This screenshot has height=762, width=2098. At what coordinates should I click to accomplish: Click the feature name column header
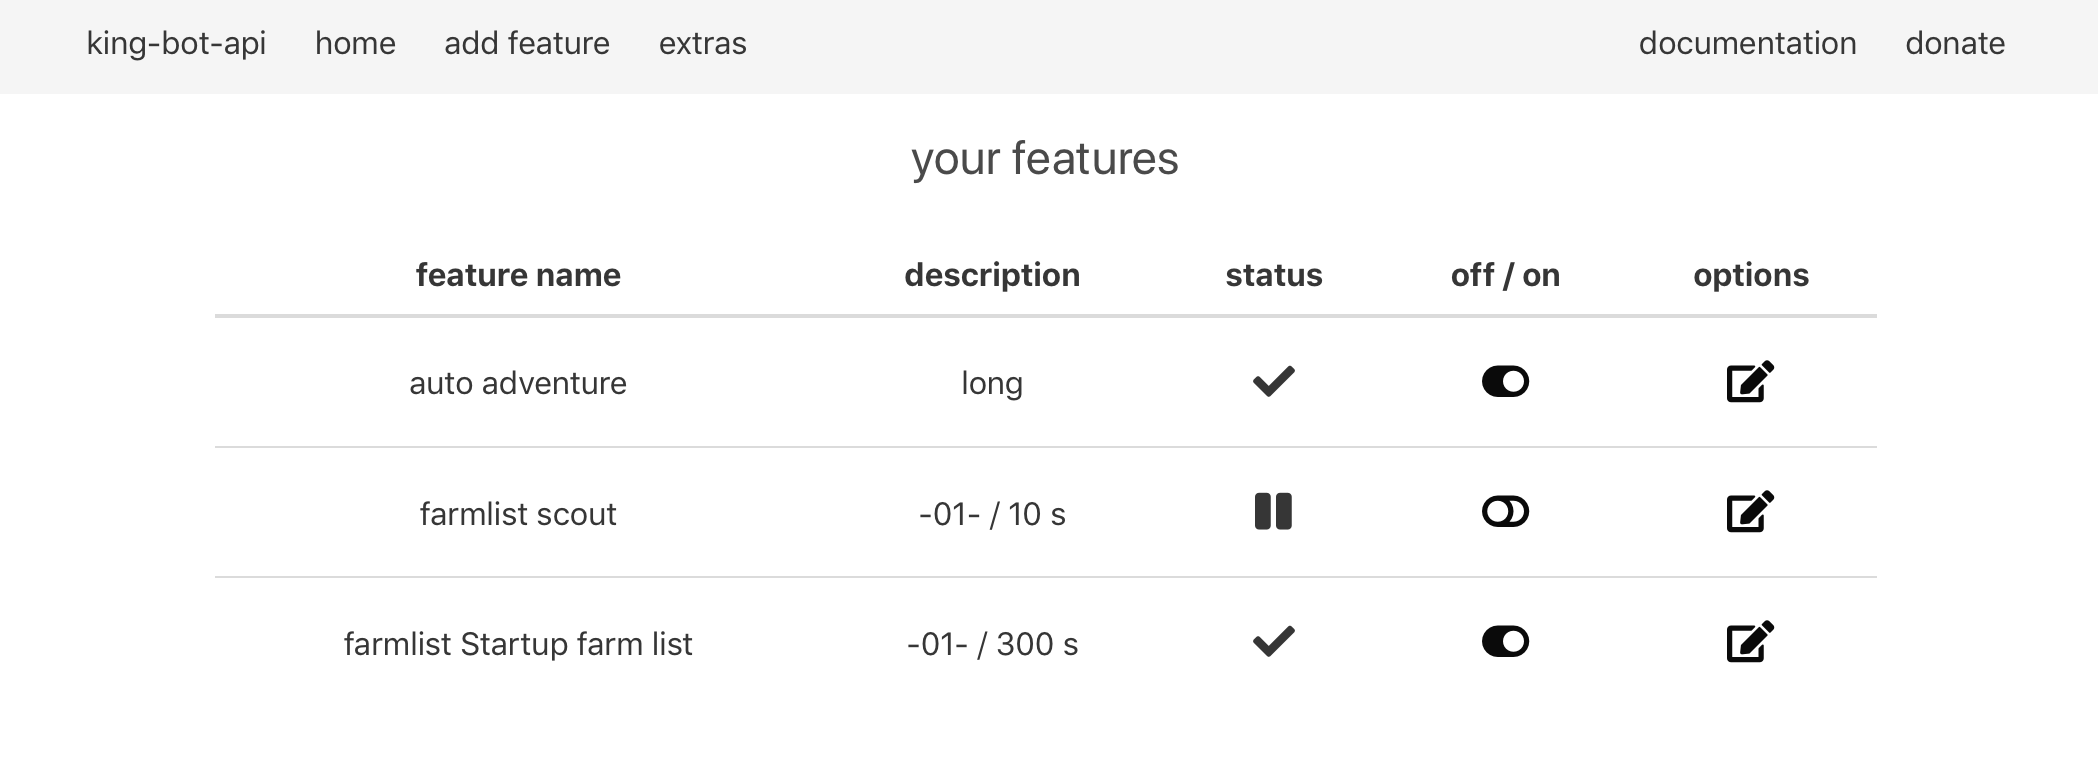(x=518, y=275)
